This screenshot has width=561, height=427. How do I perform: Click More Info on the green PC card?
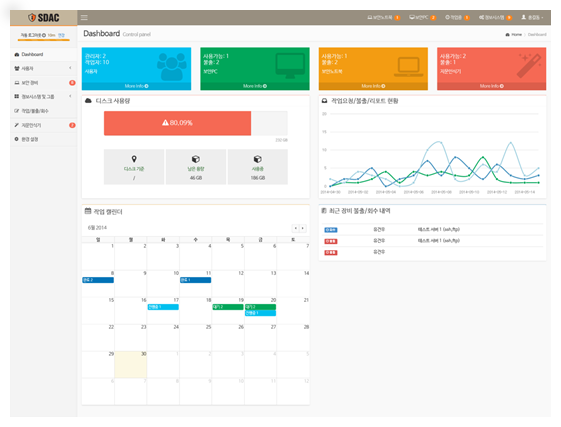click(x=255, y=86)
